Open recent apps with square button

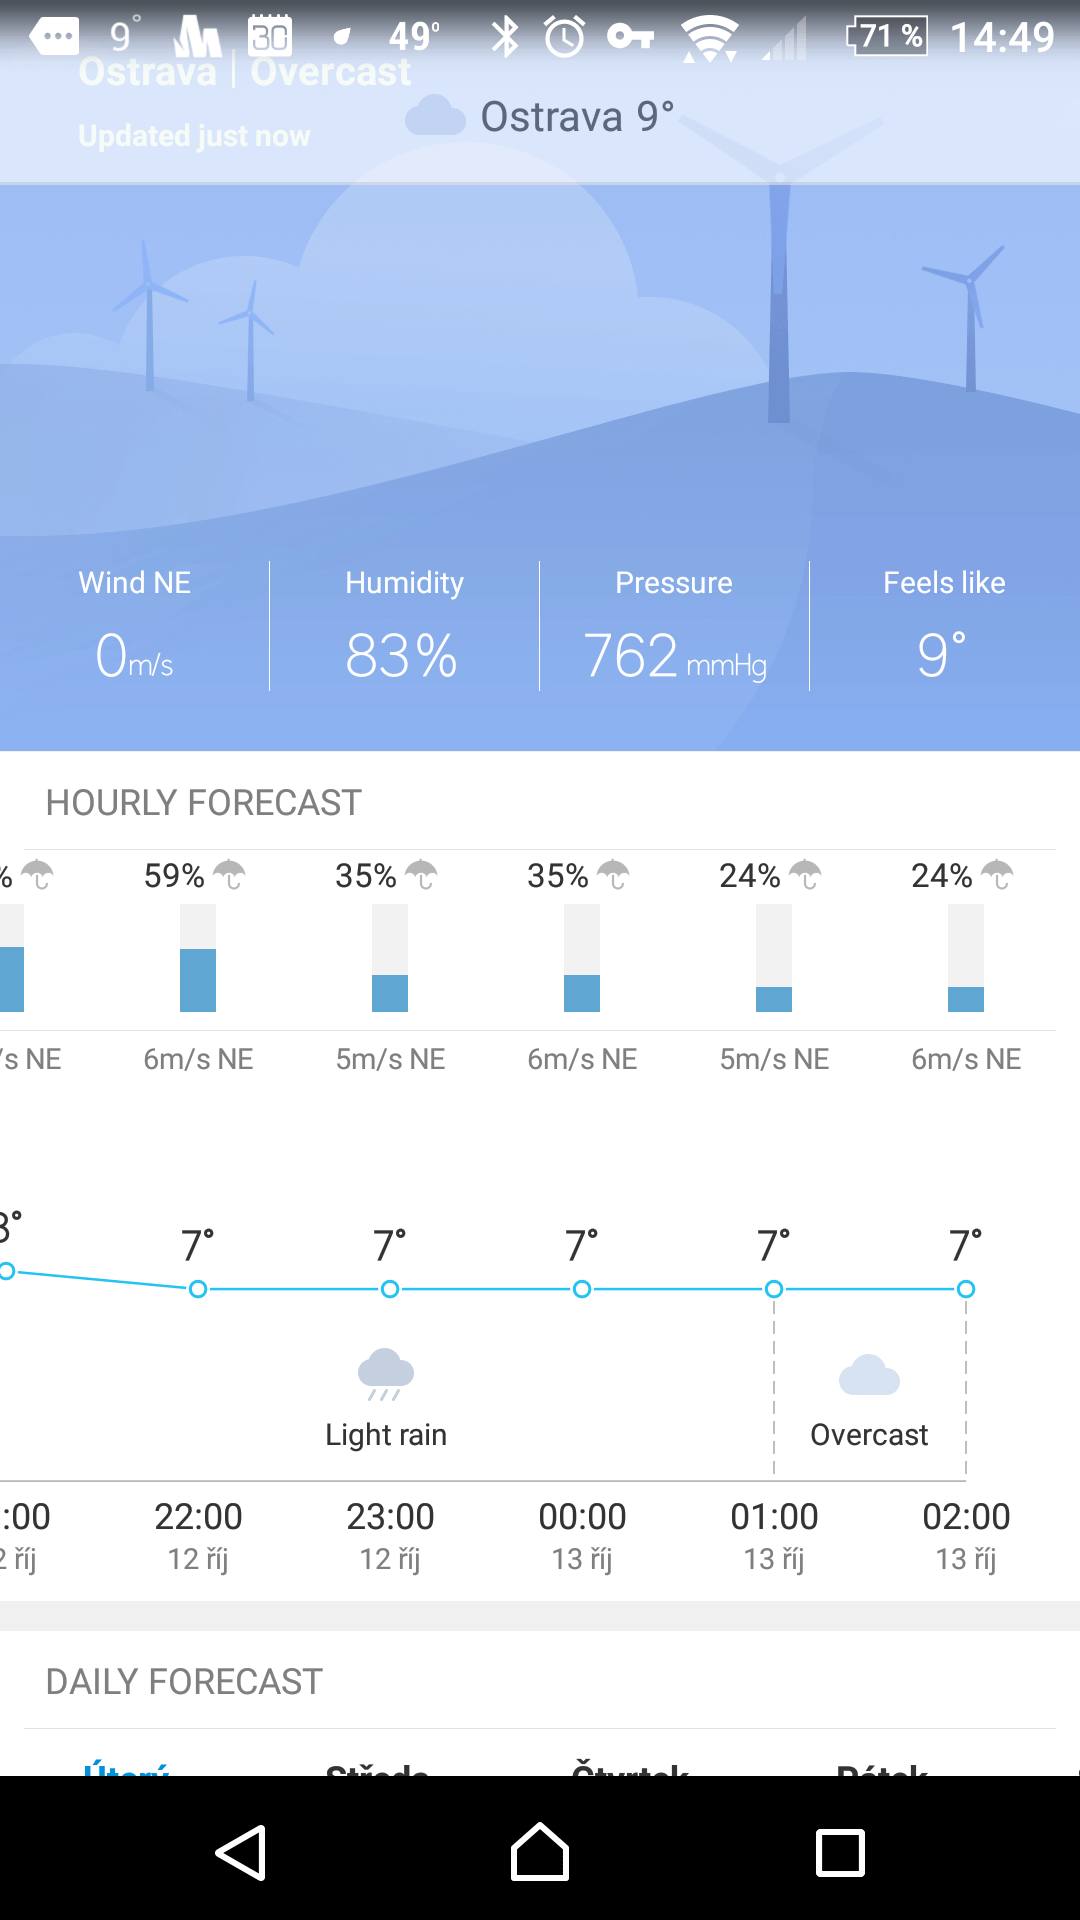point(840,1853)
